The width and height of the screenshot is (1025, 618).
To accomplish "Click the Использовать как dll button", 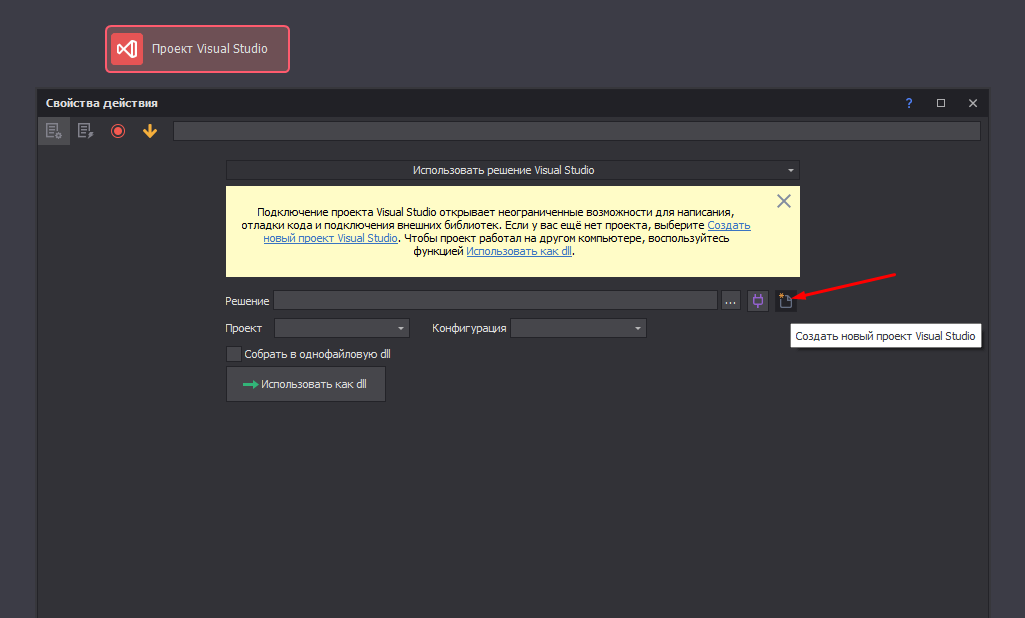I will pos(306,384).
